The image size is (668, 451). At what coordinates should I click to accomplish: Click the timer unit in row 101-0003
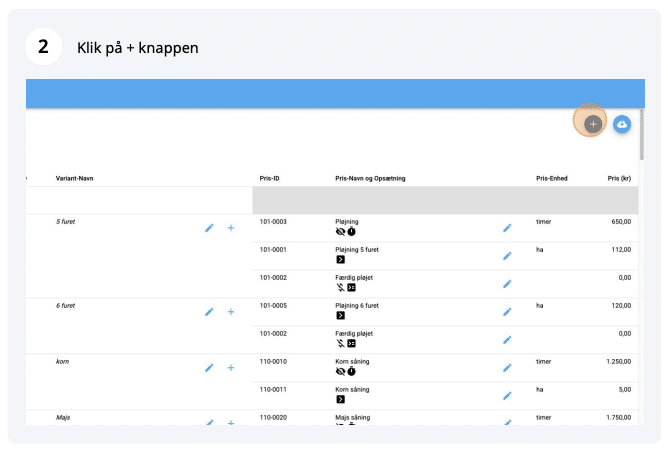(544, 222)
